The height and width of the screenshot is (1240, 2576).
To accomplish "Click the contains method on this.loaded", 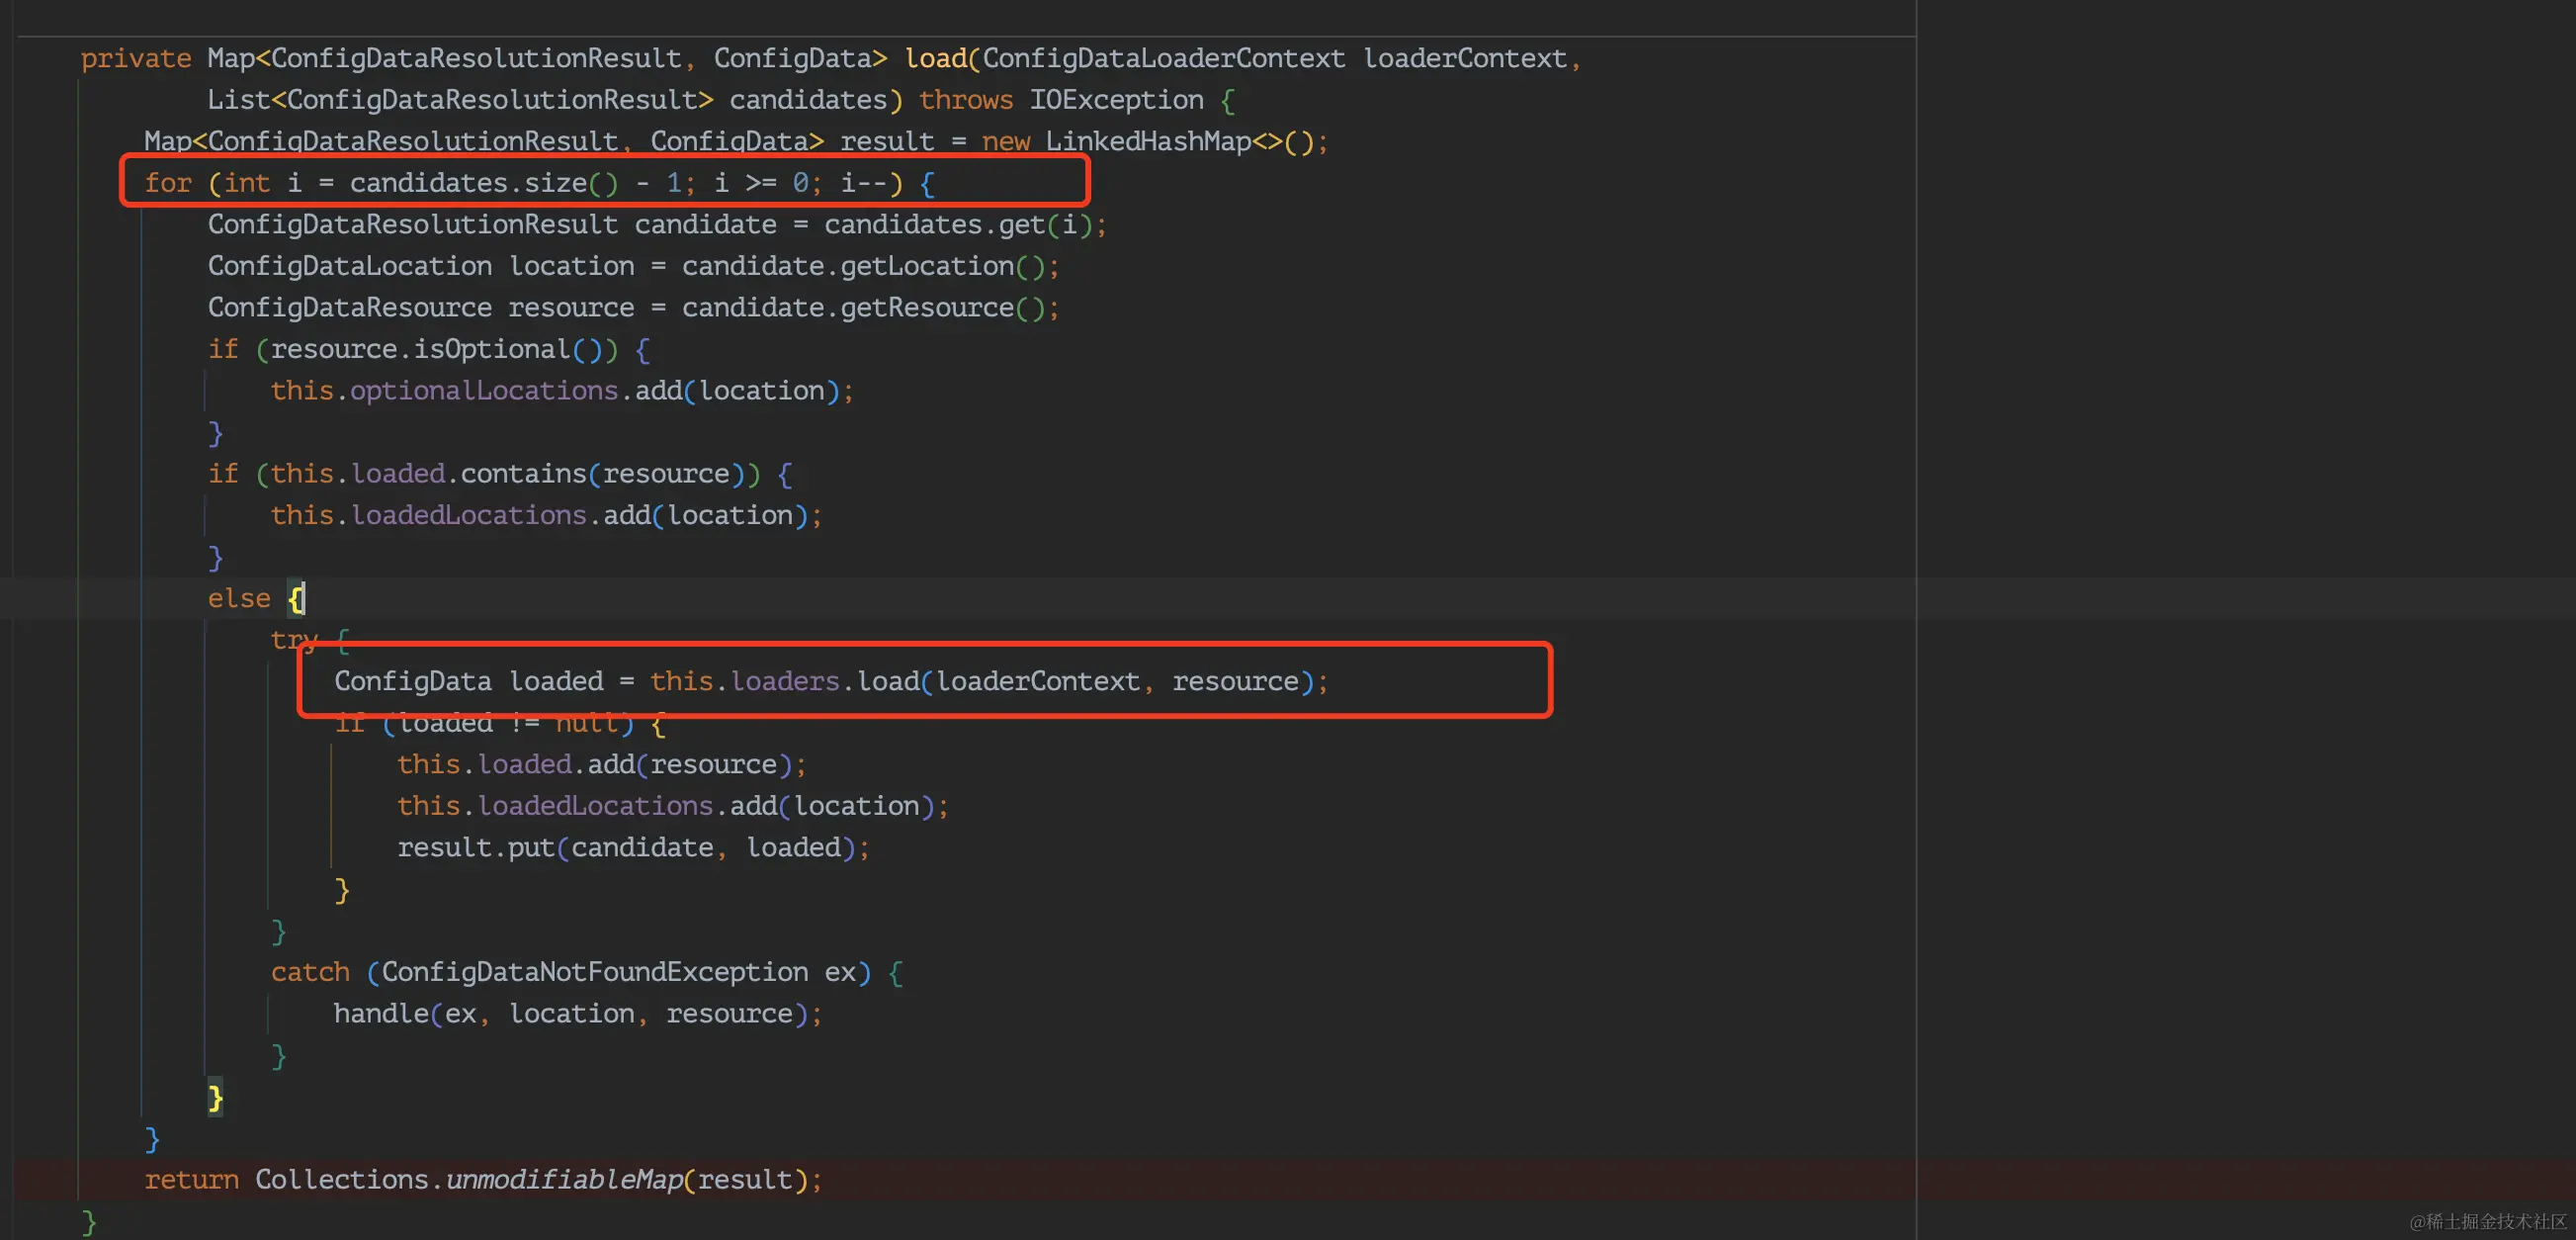I will [x=523, y=474].
